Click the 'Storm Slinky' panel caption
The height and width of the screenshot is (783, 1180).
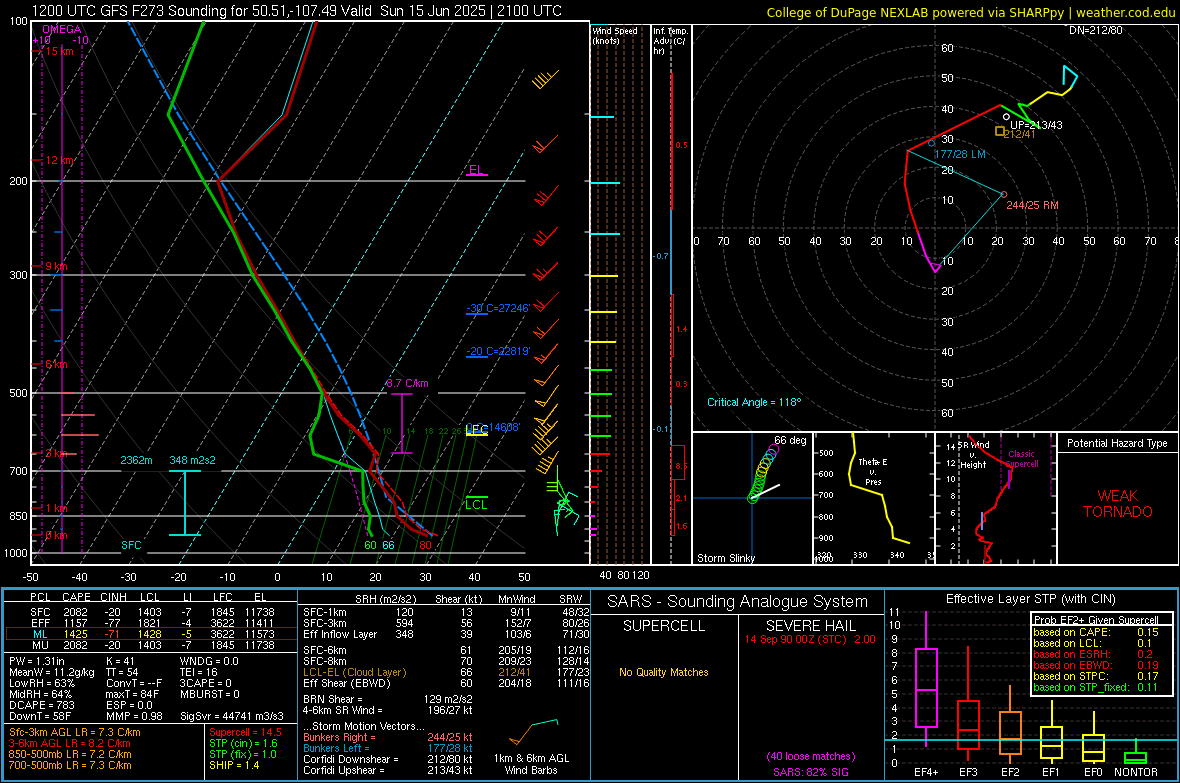click(x=725, y=558)
